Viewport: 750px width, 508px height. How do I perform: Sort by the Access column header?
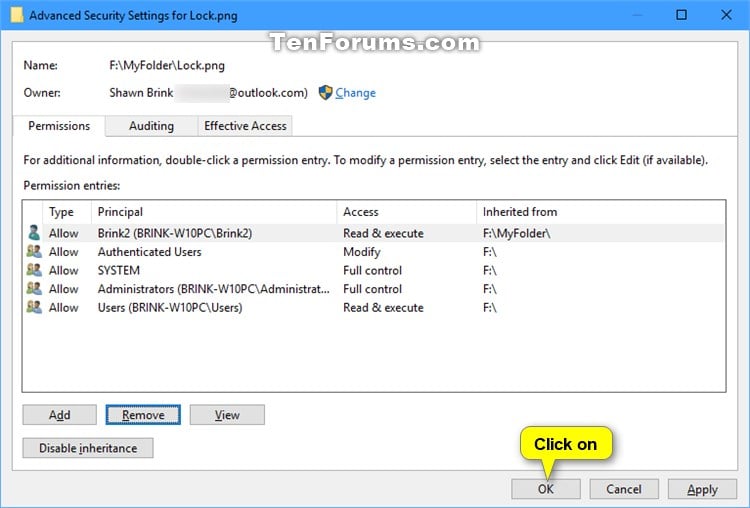407,212
